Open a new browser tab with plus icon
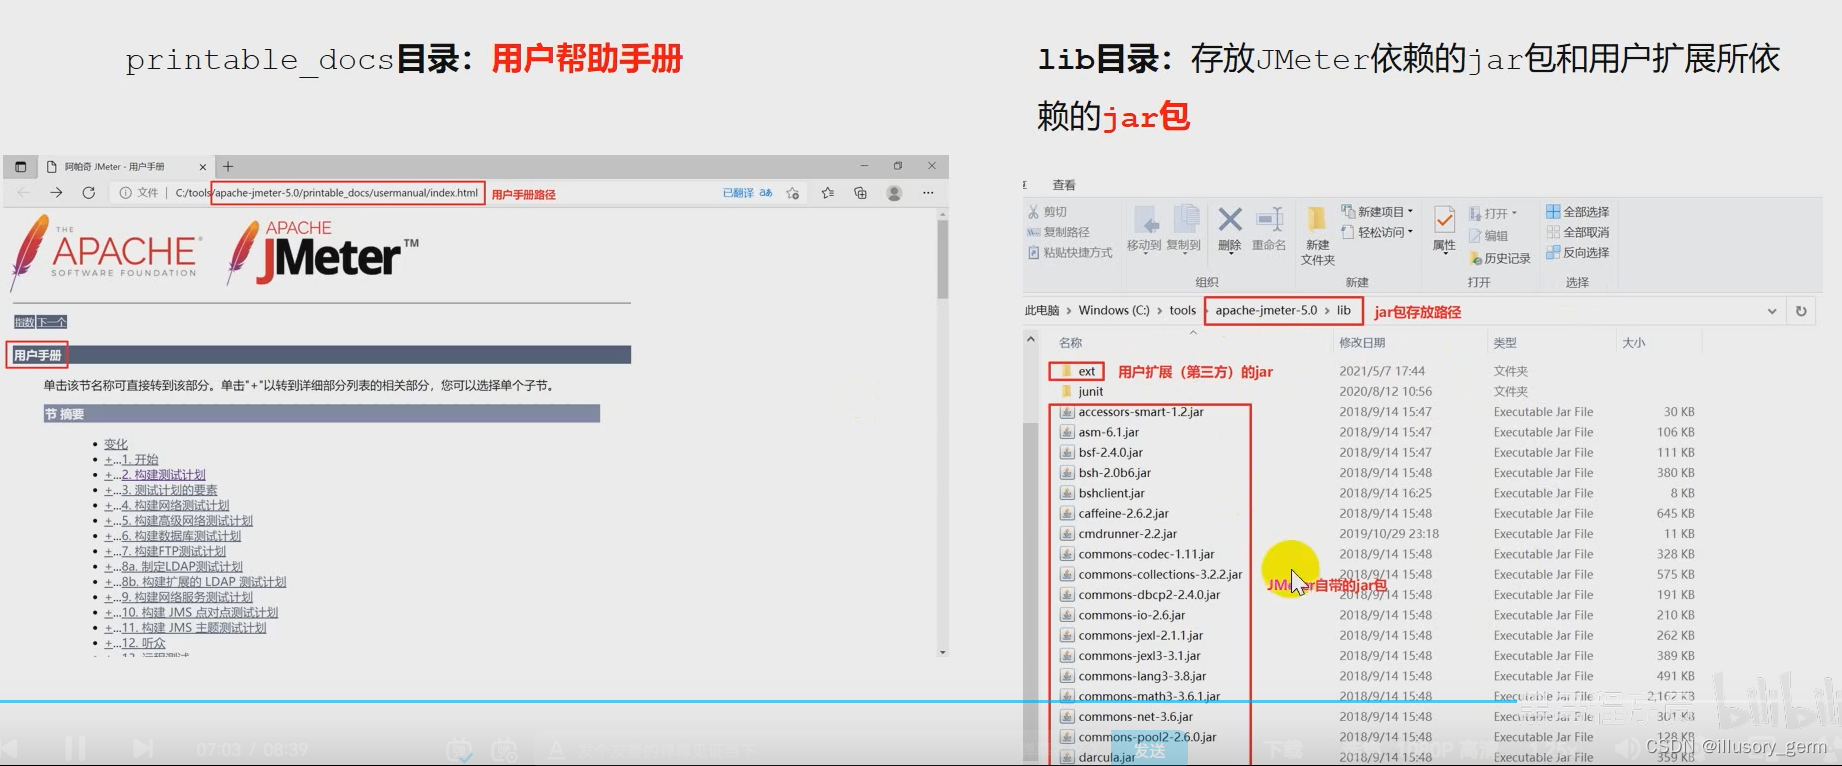The image size is (1842, 766). point(228,167)
